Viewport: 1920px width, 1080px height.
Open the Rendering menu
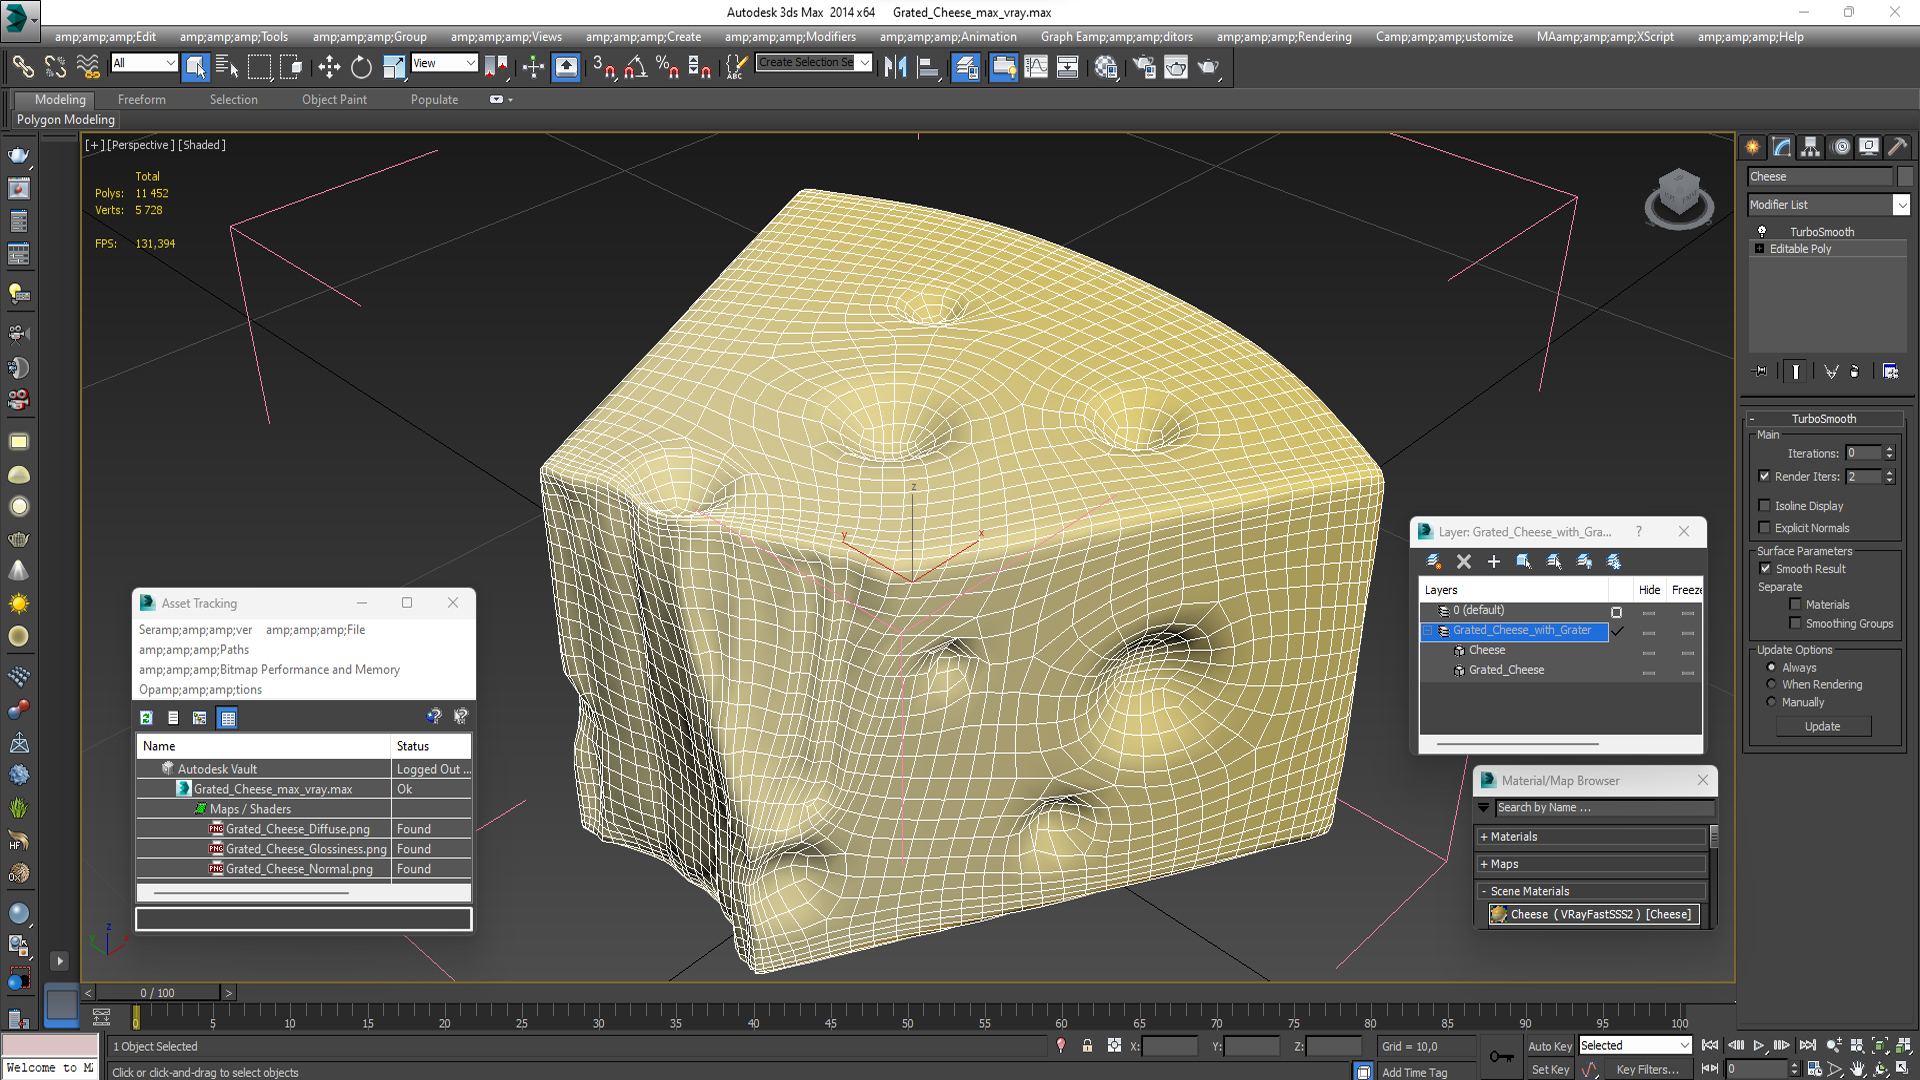1284,37
